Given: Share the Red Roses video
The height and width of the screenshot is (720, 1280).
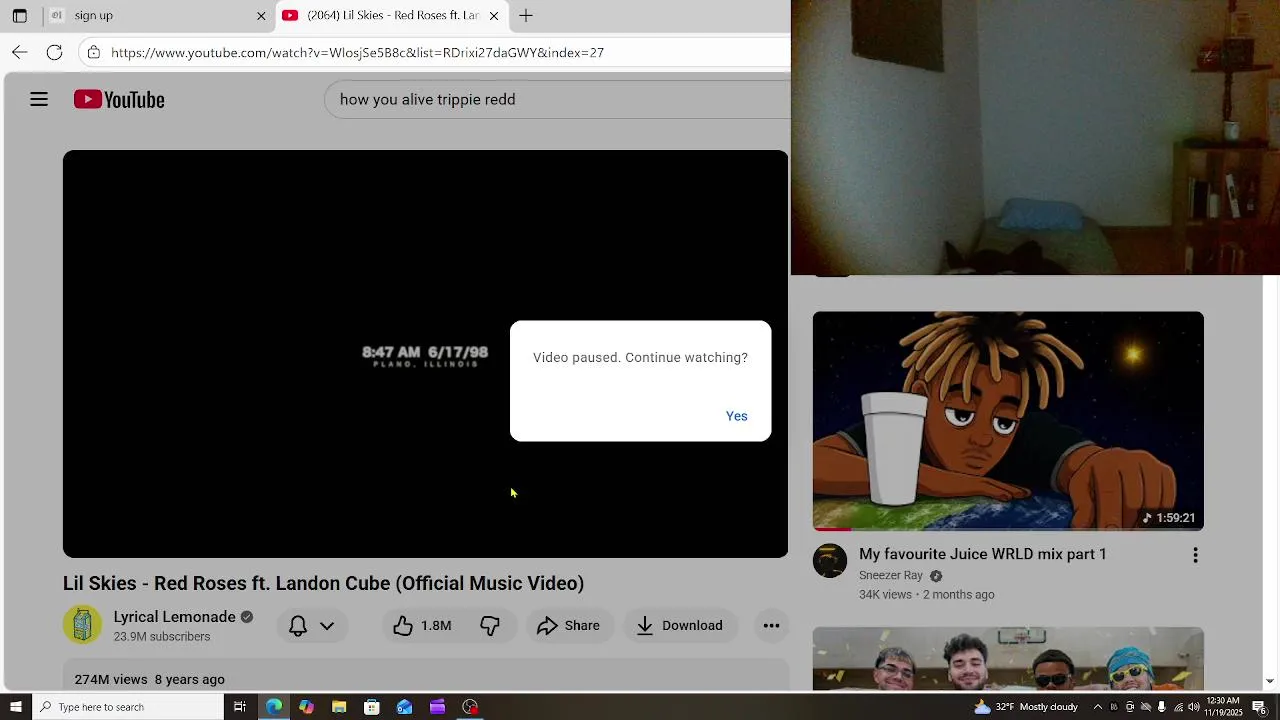Looking at the screenshot, I should click(x=568, y=626).
